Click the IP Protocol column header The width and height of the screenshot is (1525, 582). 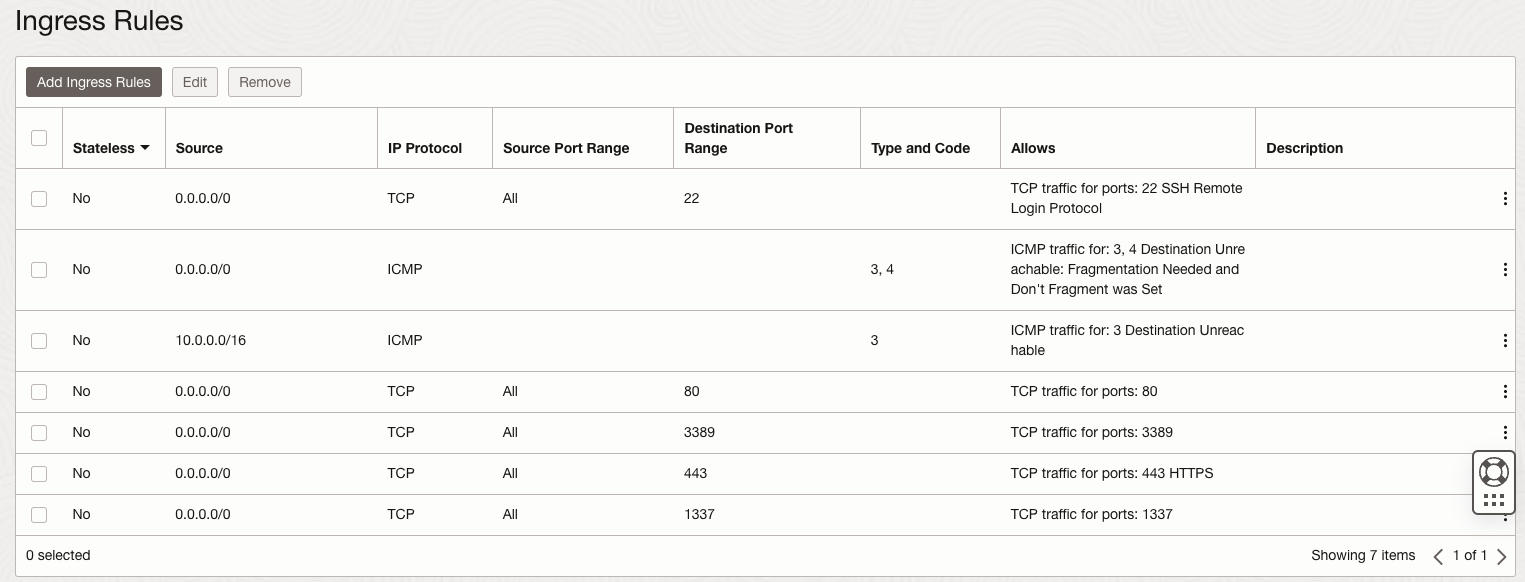pyautogui.click(x=425, y=148)
